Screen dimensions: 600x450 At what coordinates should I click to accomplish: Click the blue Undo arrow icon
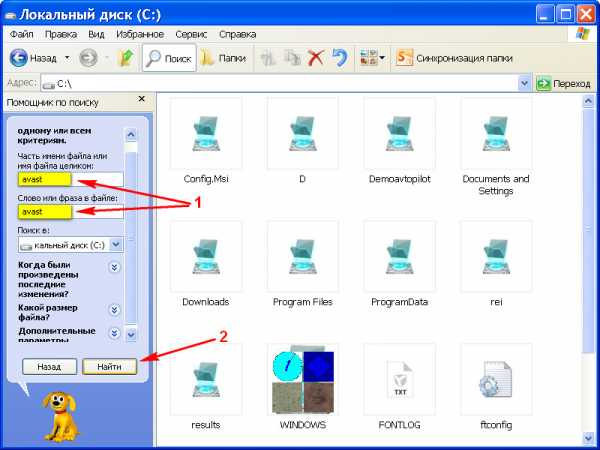pos(339,58)
